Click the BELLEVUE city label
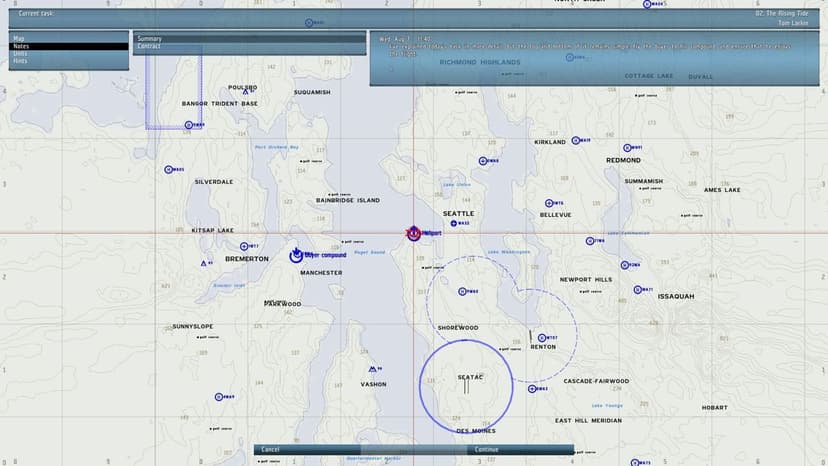 pyautogui.click(x=556, y=215)
